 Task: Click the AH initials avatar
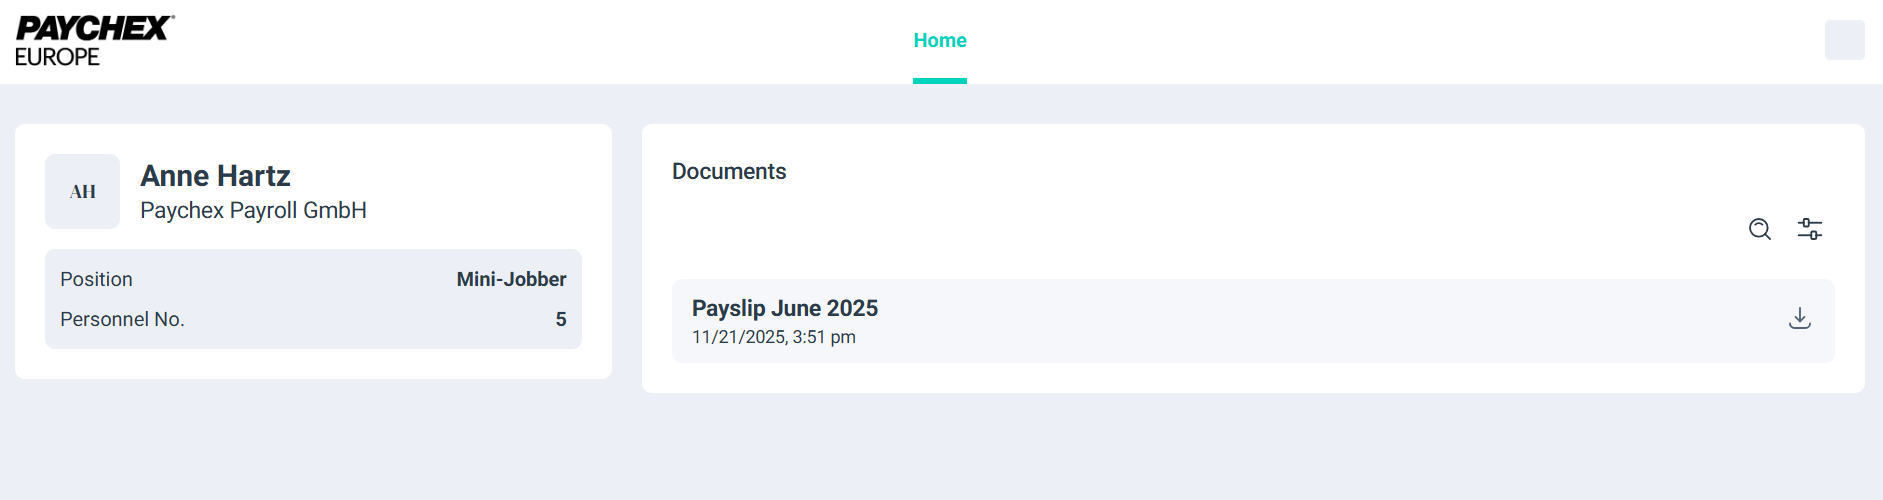tap(82, 192)
